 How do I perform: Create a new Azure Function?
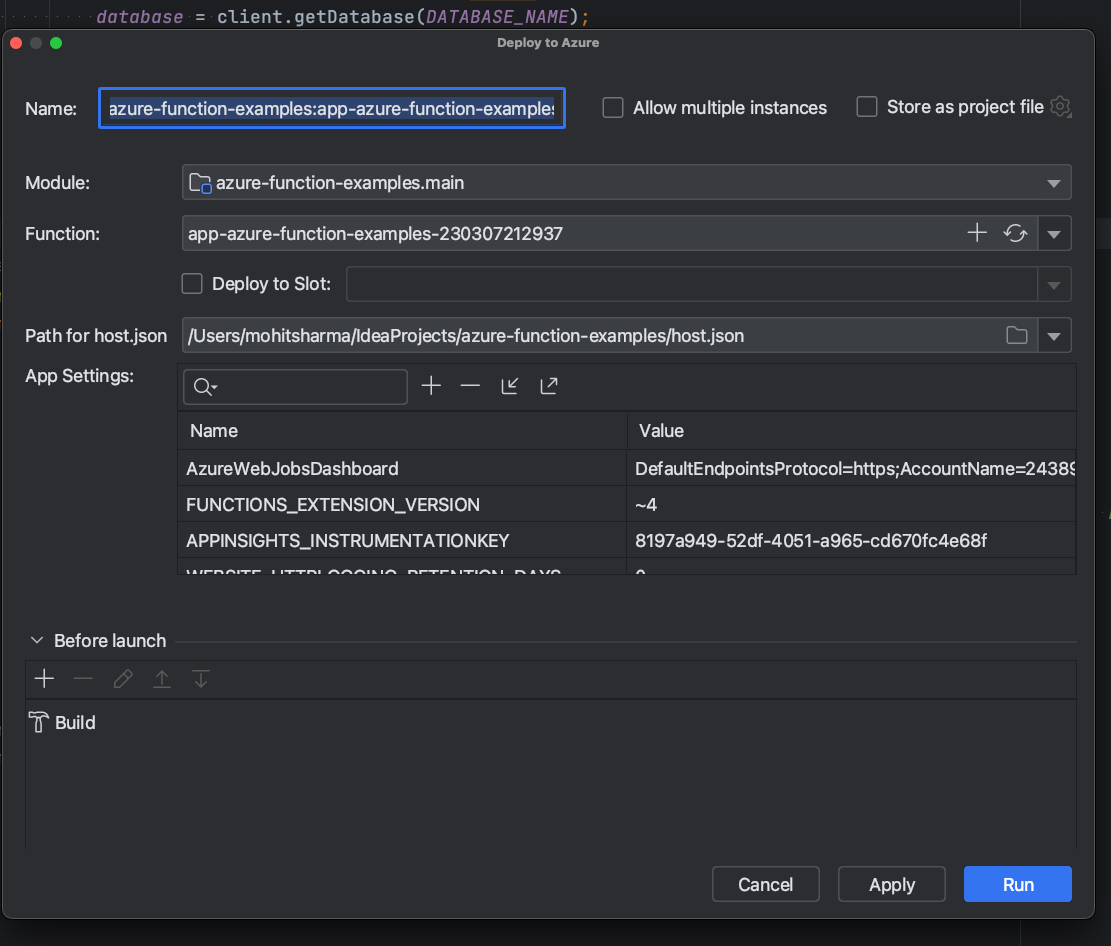click(976, 233)
